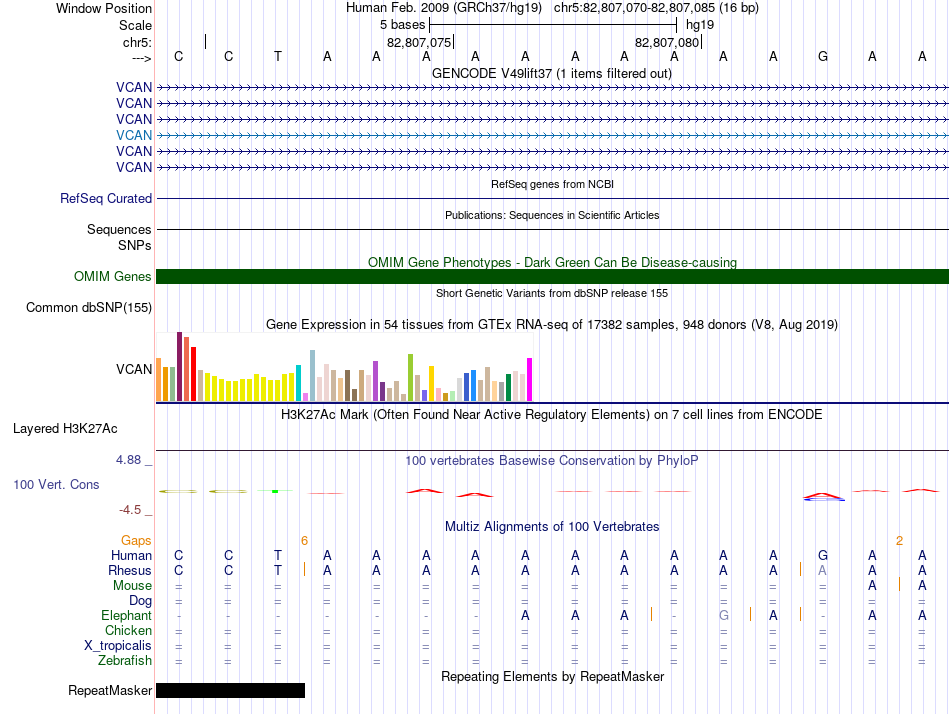Image resolution: width=950 pixels, height=714 pixels.
Task: Open the H3K27Ac Mark track title
Action: [x=552, y=415]
